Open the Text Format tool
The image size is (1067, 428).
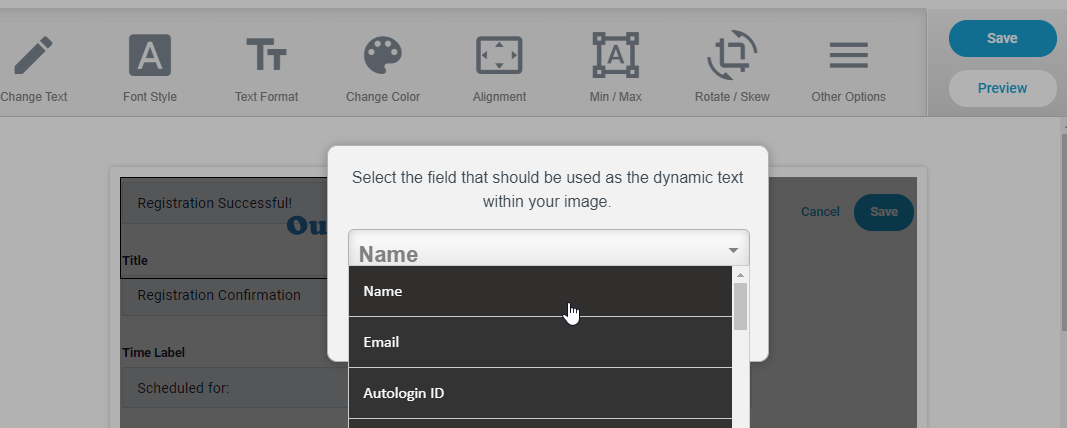tap(266, 68)
